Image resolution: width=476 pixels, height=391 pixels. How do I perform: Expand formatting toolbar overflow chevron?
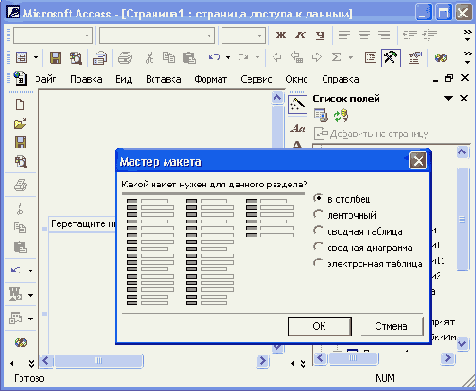point(467,35)
